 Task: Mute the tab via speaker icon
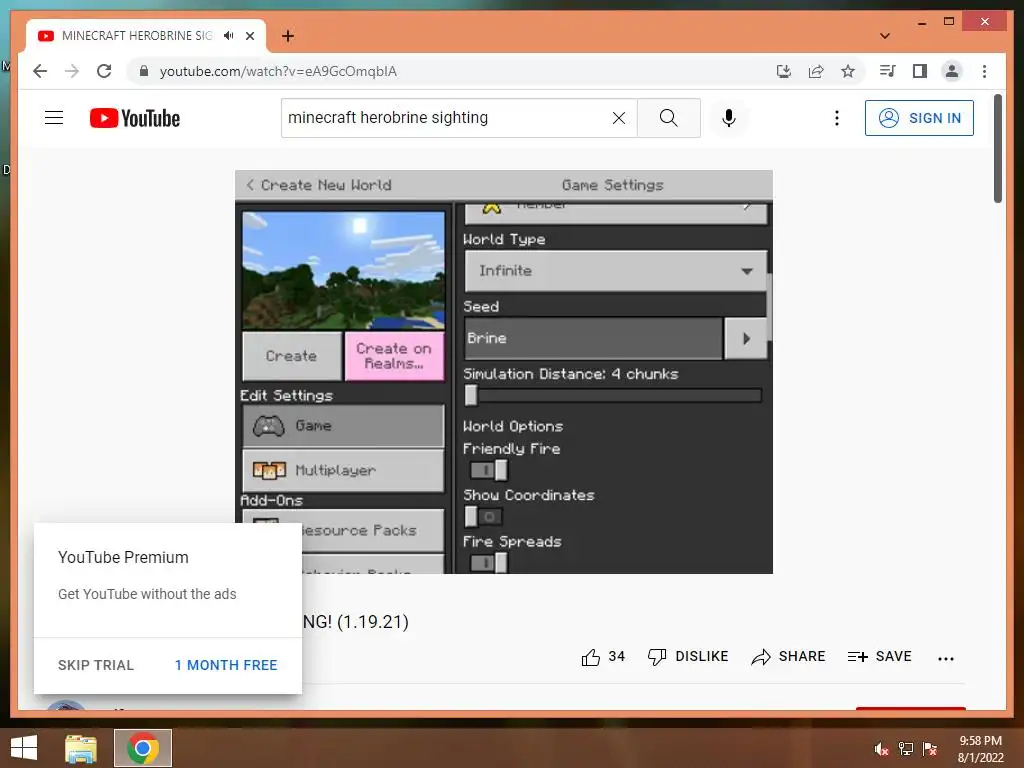228,36
